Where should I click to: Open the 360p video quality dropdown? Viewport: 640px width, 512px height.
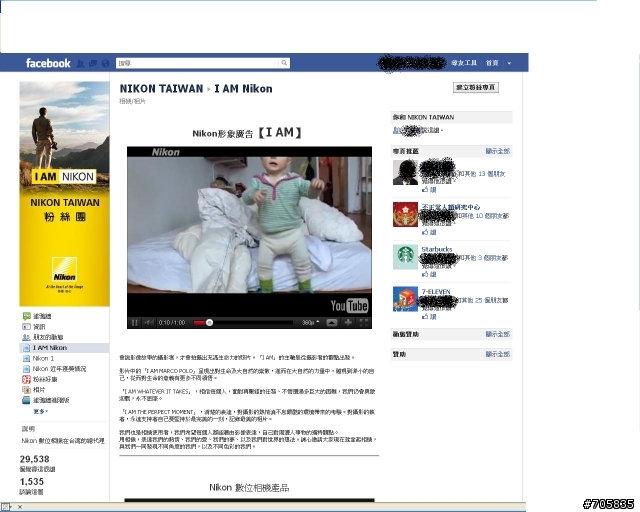[311, 323]
